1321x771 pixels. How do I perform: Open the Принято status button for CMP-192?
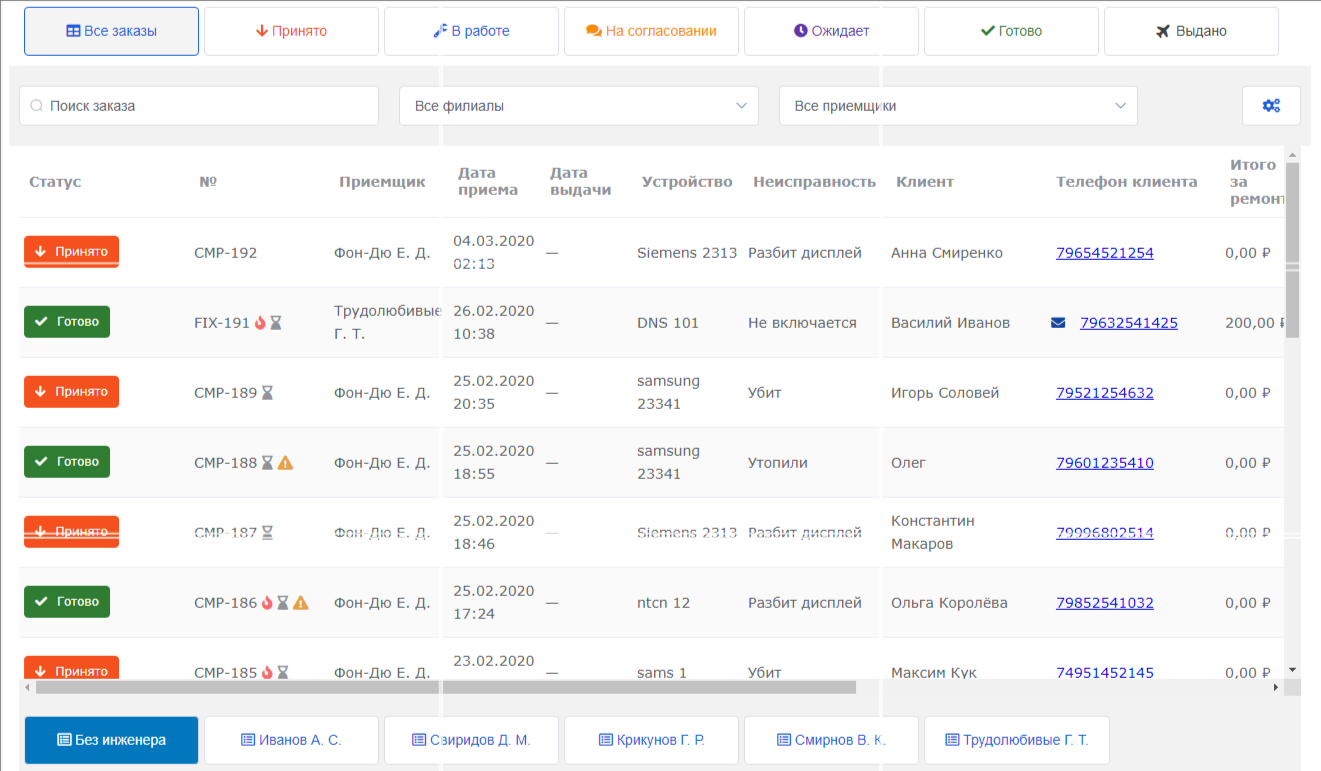(71, 252)
